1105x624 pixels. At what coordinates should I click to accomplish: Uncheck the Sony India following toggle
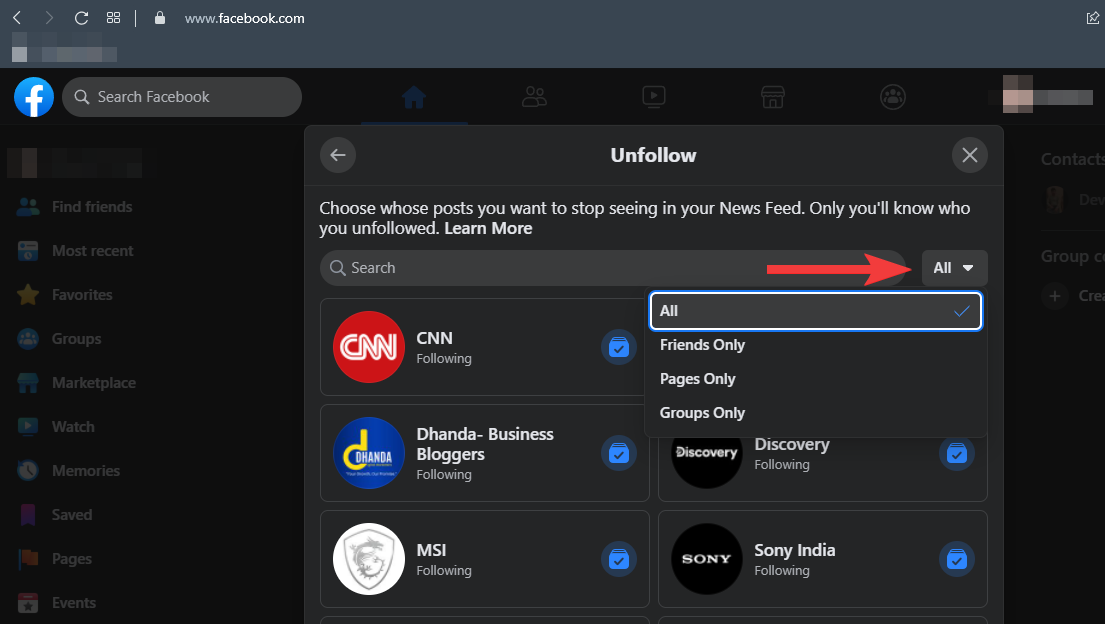click(x=957, y=559)
